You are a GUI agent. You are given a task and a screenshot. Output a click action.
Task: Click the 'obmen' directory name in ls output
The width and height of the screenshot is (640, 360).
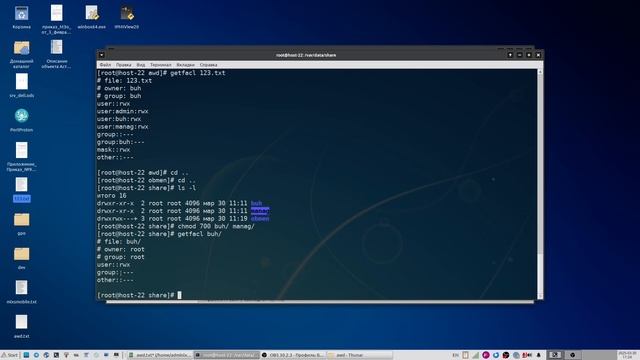coord(260,218)
